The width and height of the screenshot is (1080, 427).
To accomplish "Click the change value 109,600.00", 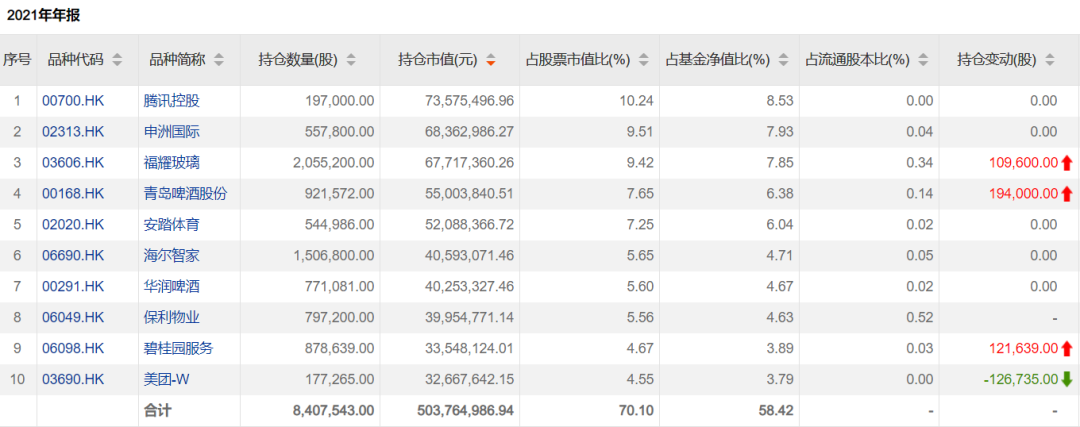I will pyautogui.click(x=1023, y=163).
